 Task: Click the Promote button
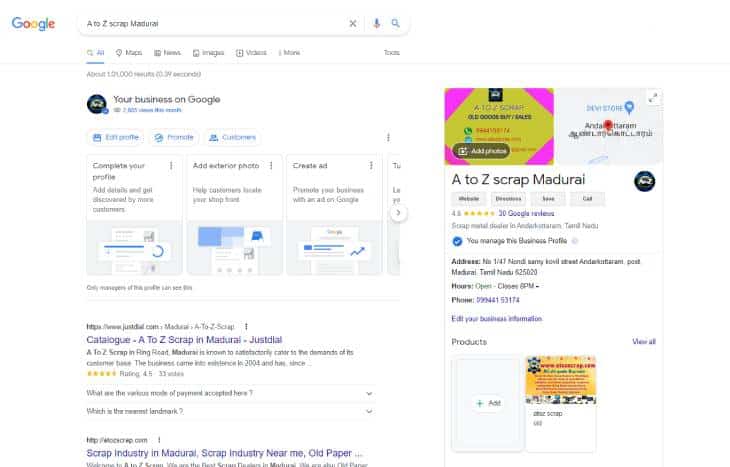coord(174,137)
